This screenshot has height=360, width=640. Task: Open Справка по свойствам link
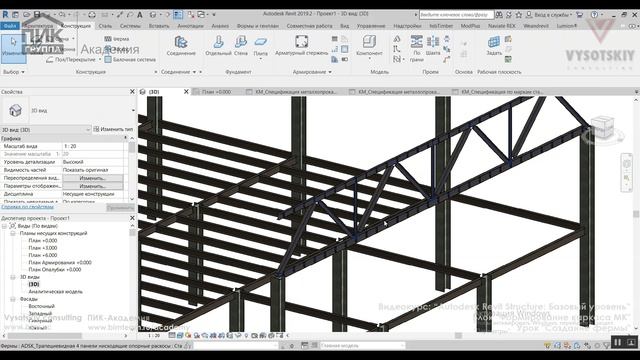27,207
